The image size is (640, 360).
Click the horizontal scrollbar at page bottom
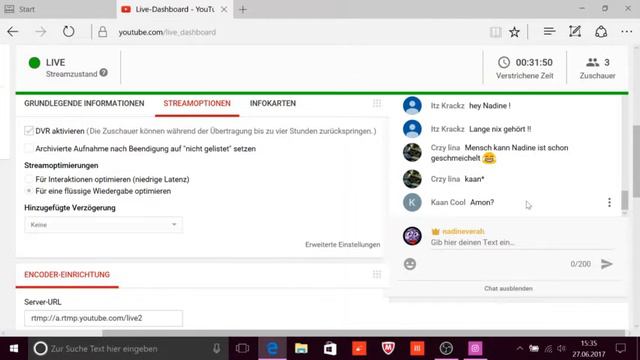(363, 333)
